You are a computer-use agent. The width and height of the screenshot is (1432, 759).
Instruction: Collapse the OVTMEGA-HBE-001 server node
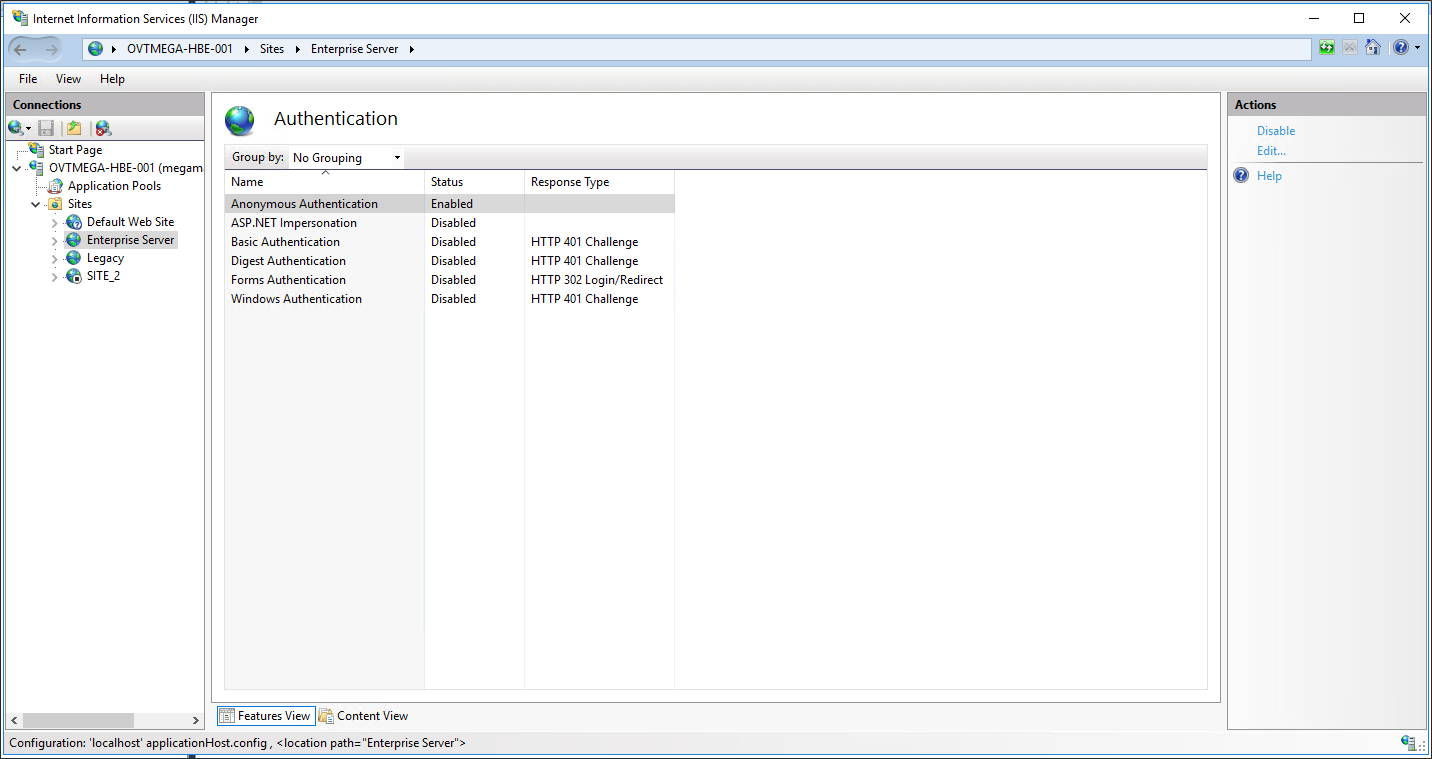point(17,168)
